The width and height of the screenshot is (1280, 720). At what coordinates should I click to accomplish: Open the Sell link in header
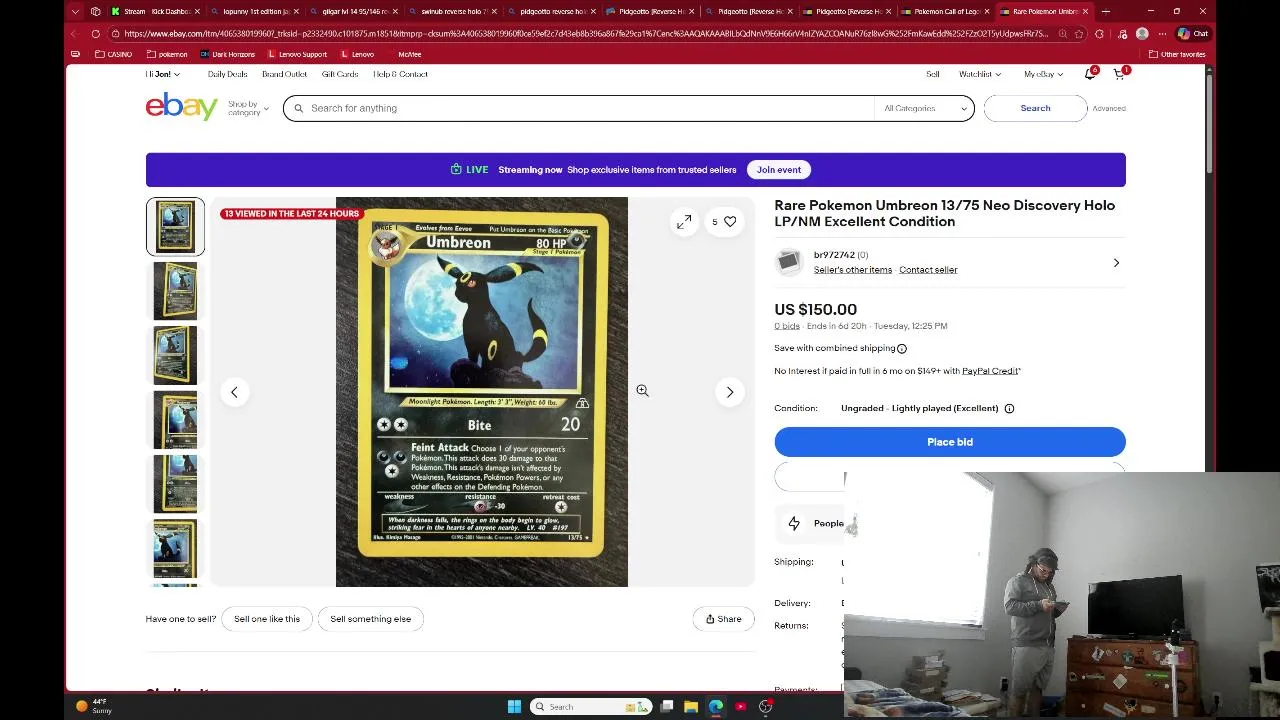click(933, 74)
